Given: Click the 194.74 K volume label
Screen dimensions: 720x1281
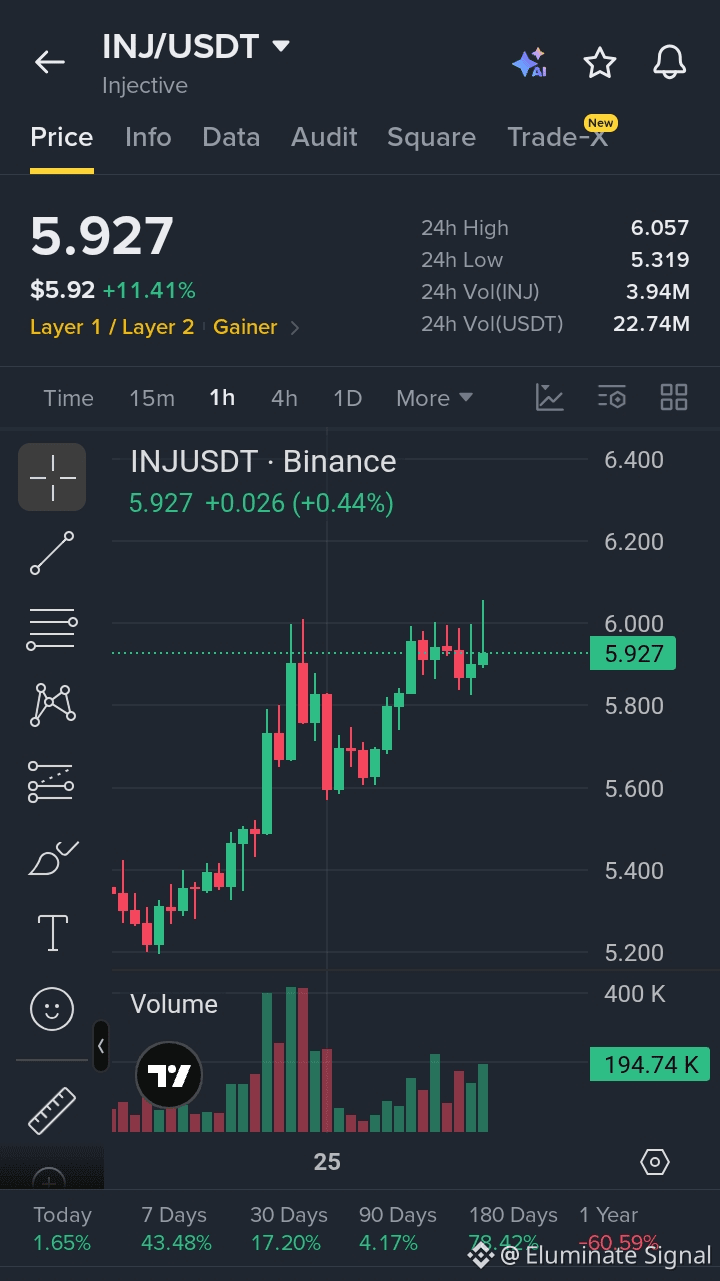Looking at the screenshot, I should pyautogui.click(x=650, y=1064).
